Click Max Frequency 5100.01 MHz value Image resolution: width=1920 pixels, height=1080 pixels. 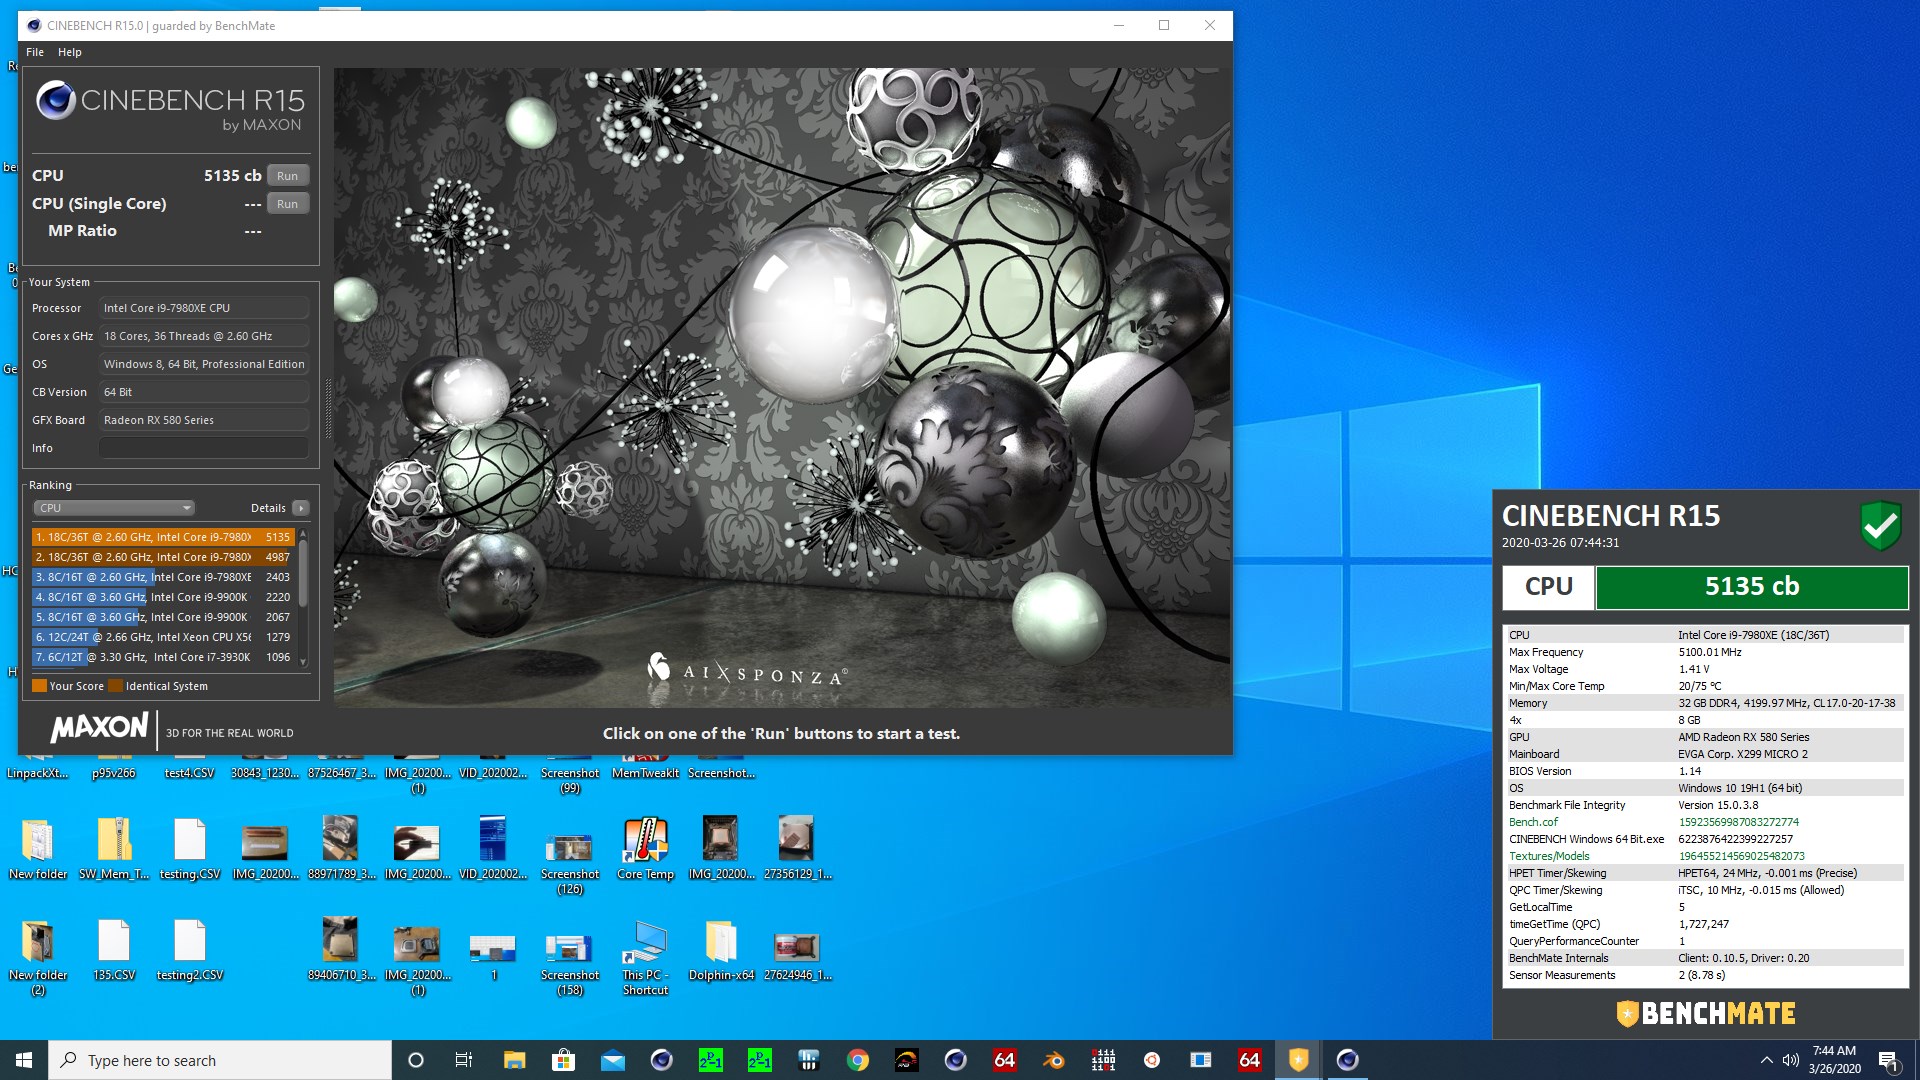[x=1710, y=652]
